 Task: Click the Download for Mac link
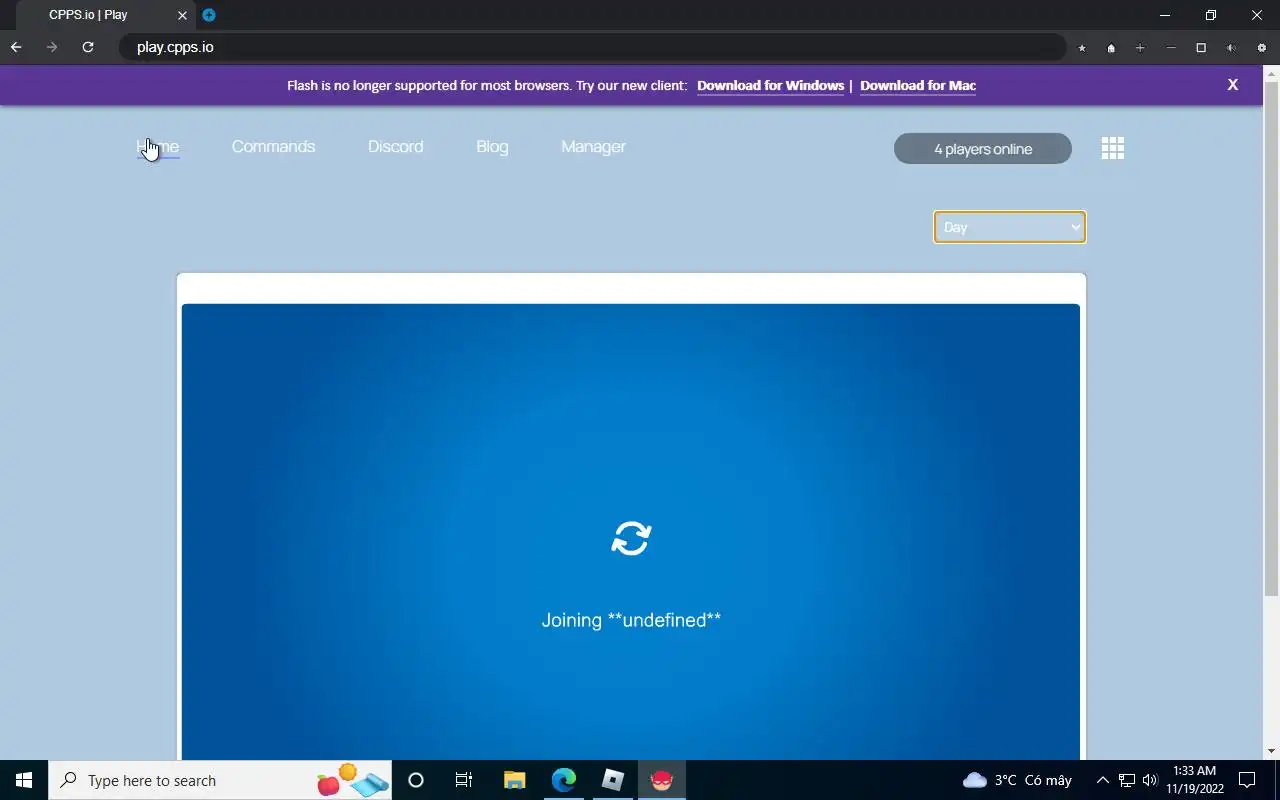coord(918,85)
